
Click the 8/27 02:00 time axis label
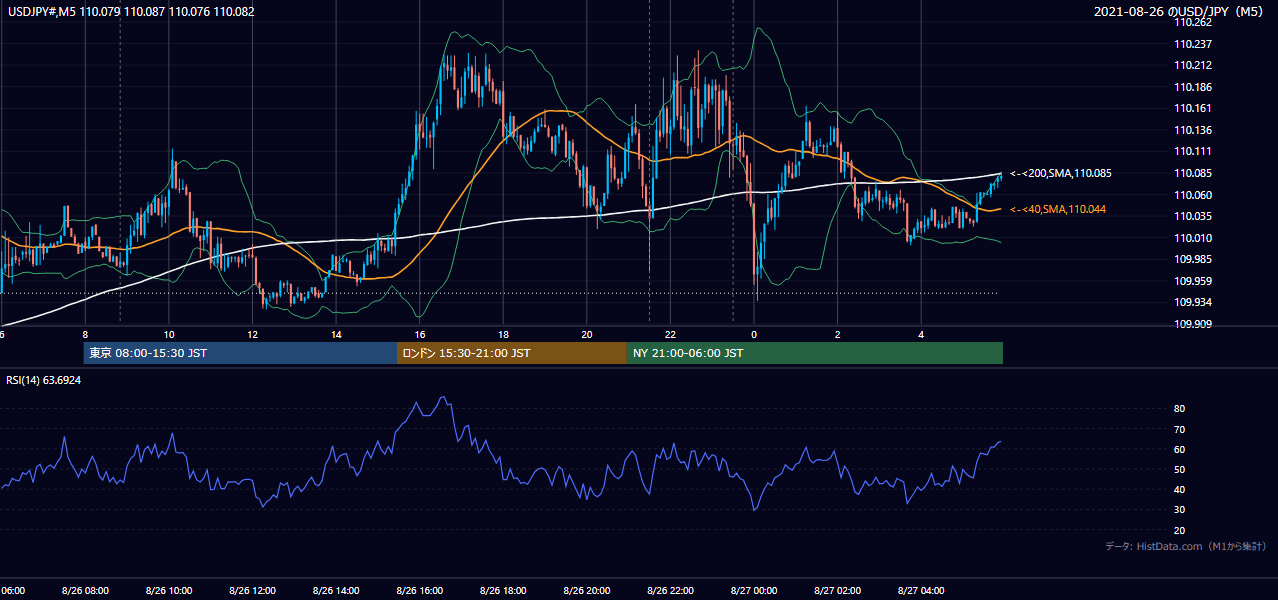838,591
